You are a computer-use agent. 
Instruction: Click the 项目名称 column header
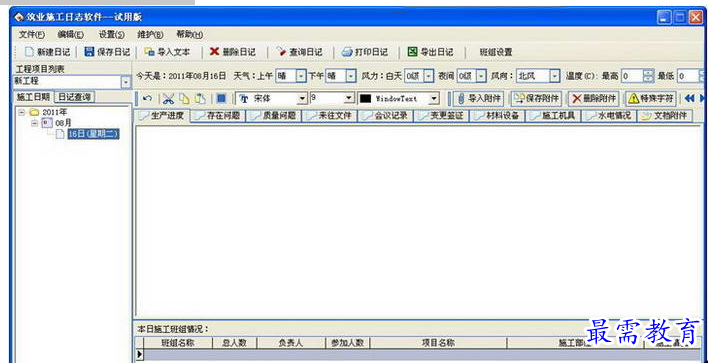438,343
